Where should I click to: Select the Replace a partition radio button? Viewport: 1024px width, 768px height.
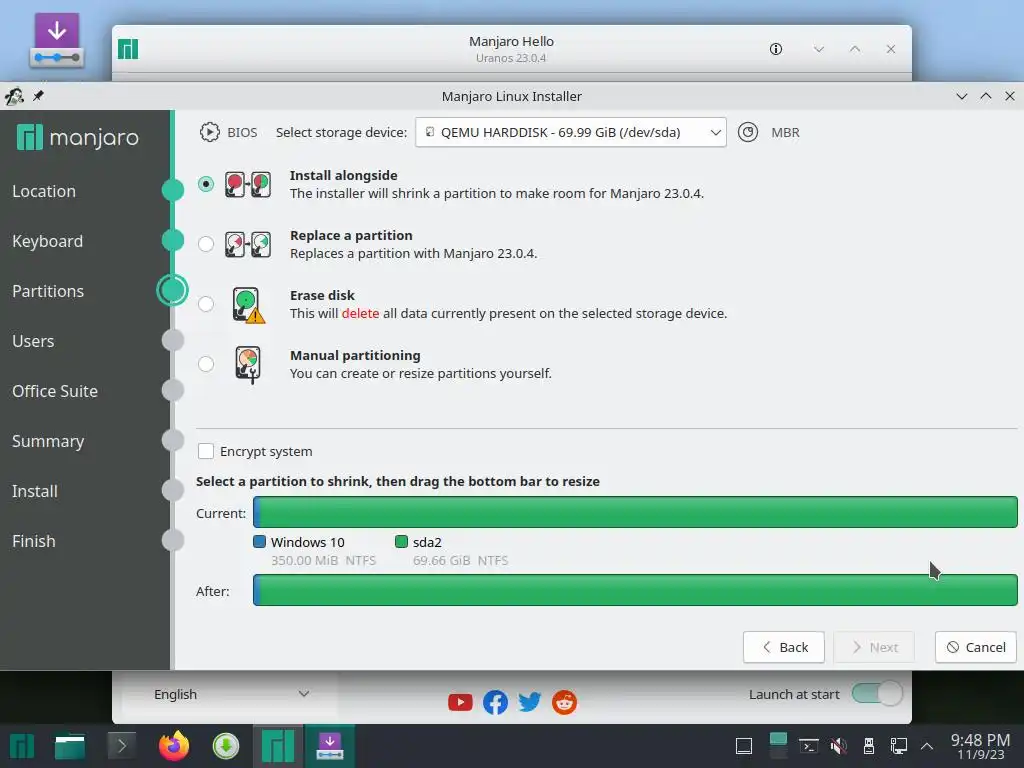point(206,244)
